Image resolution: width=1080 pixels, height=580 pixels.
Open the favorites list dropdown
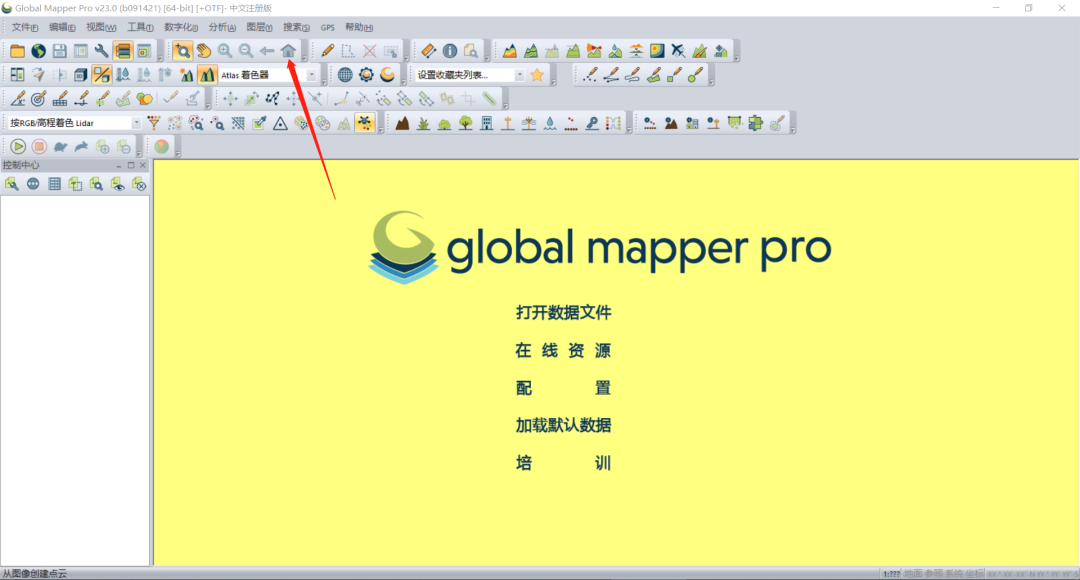point(519,75)
